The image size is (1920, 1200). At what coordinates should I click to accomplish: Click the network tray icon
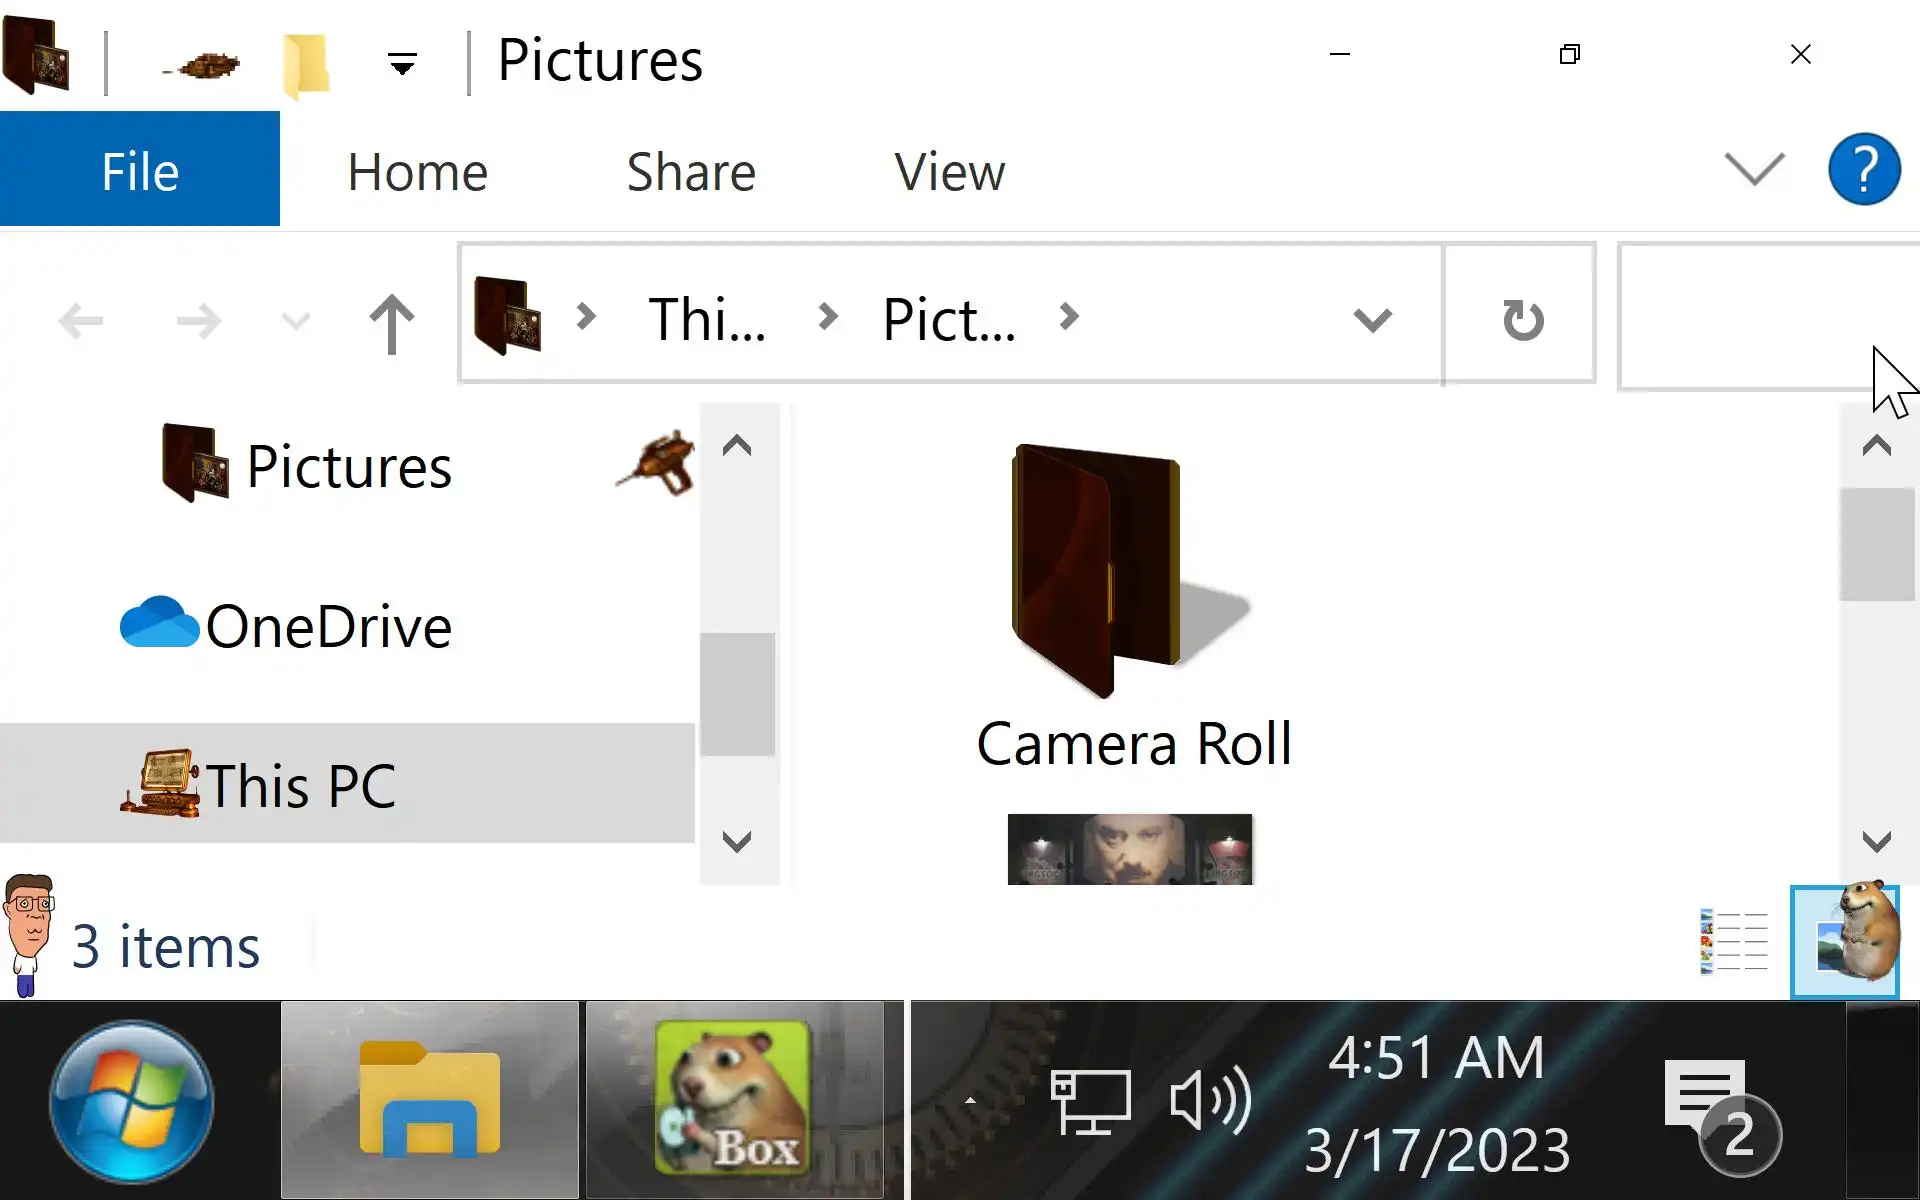1090,1101
